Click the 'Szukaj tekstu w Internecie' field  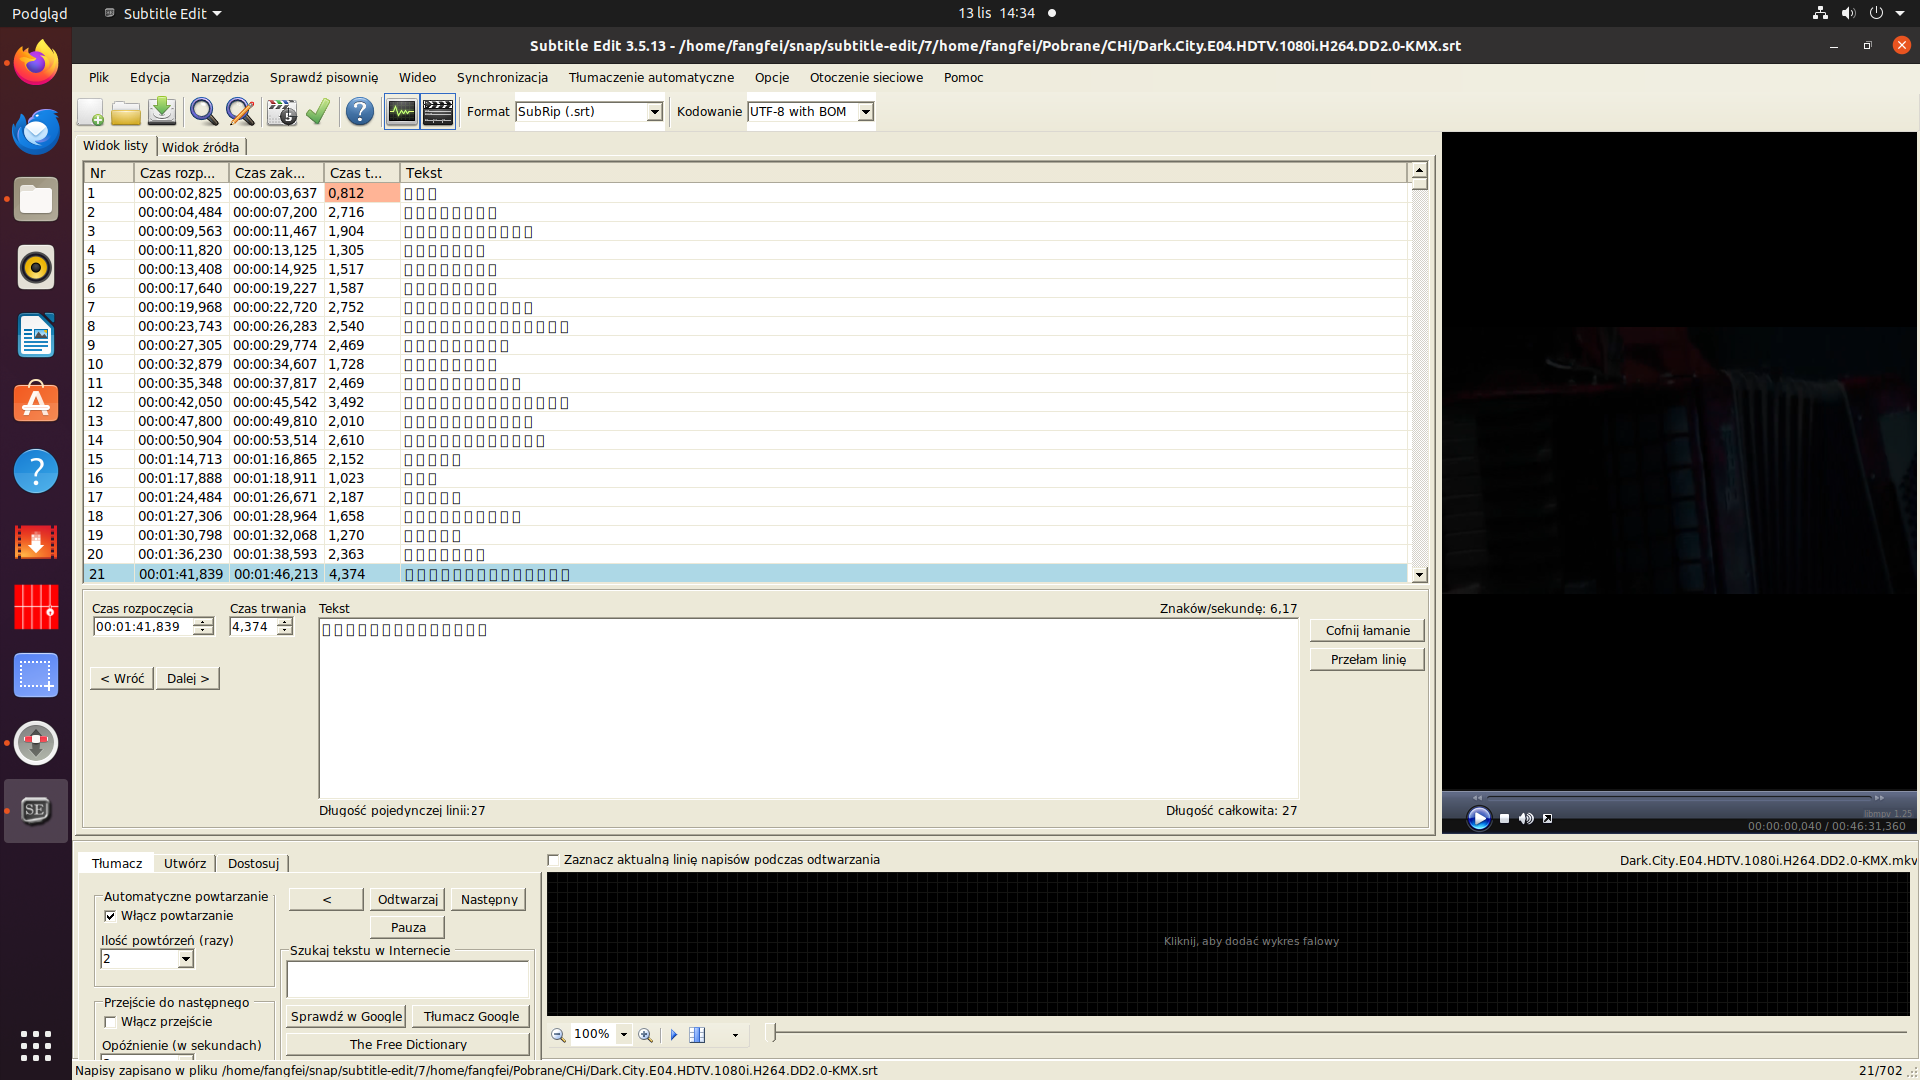coord(407,979)
